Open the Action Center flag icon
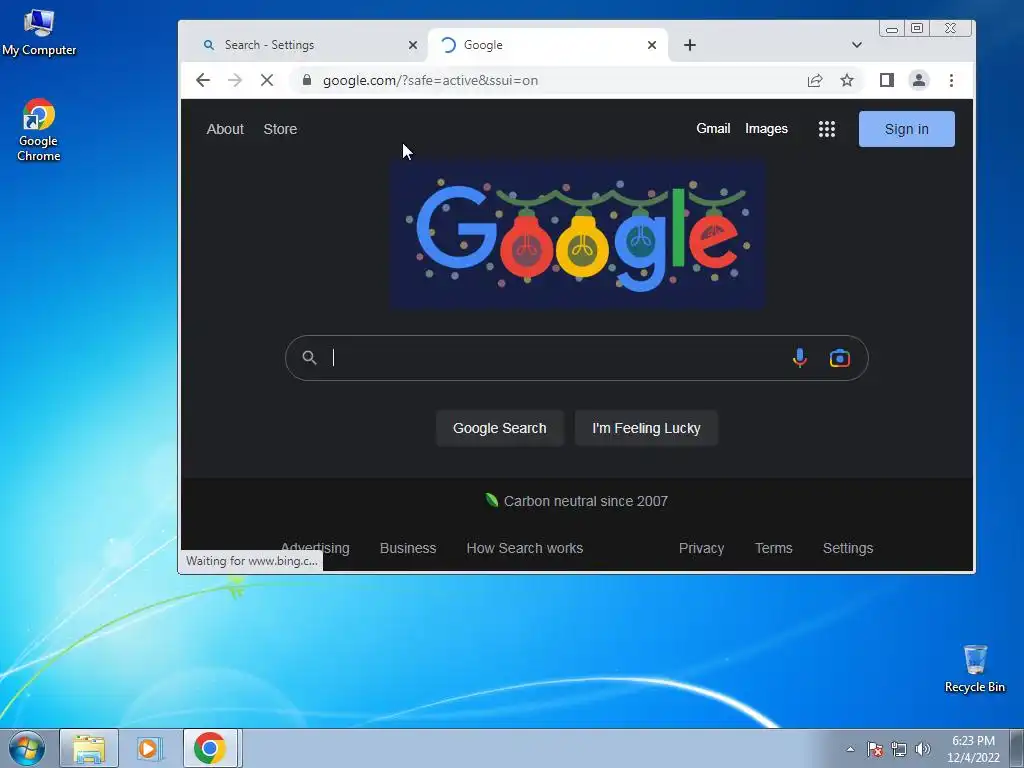Image resolution: width=1024 pixels, height=768 pixels. (875, 749)
